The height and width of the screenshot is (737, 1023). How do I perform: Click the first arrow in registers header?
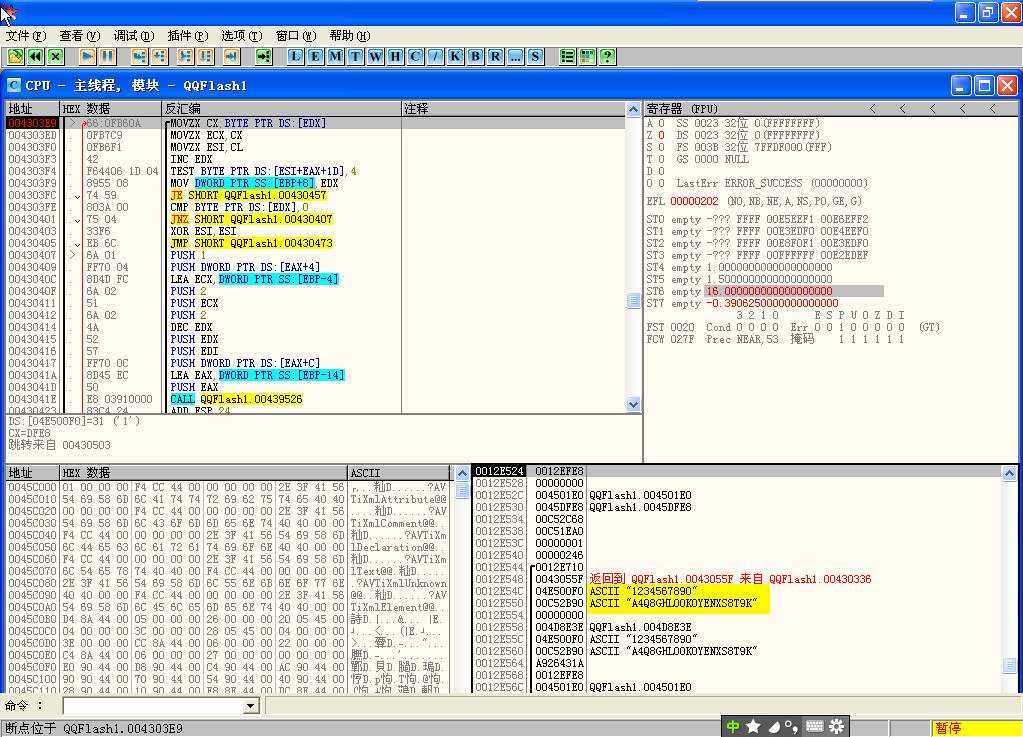(872, 108)
